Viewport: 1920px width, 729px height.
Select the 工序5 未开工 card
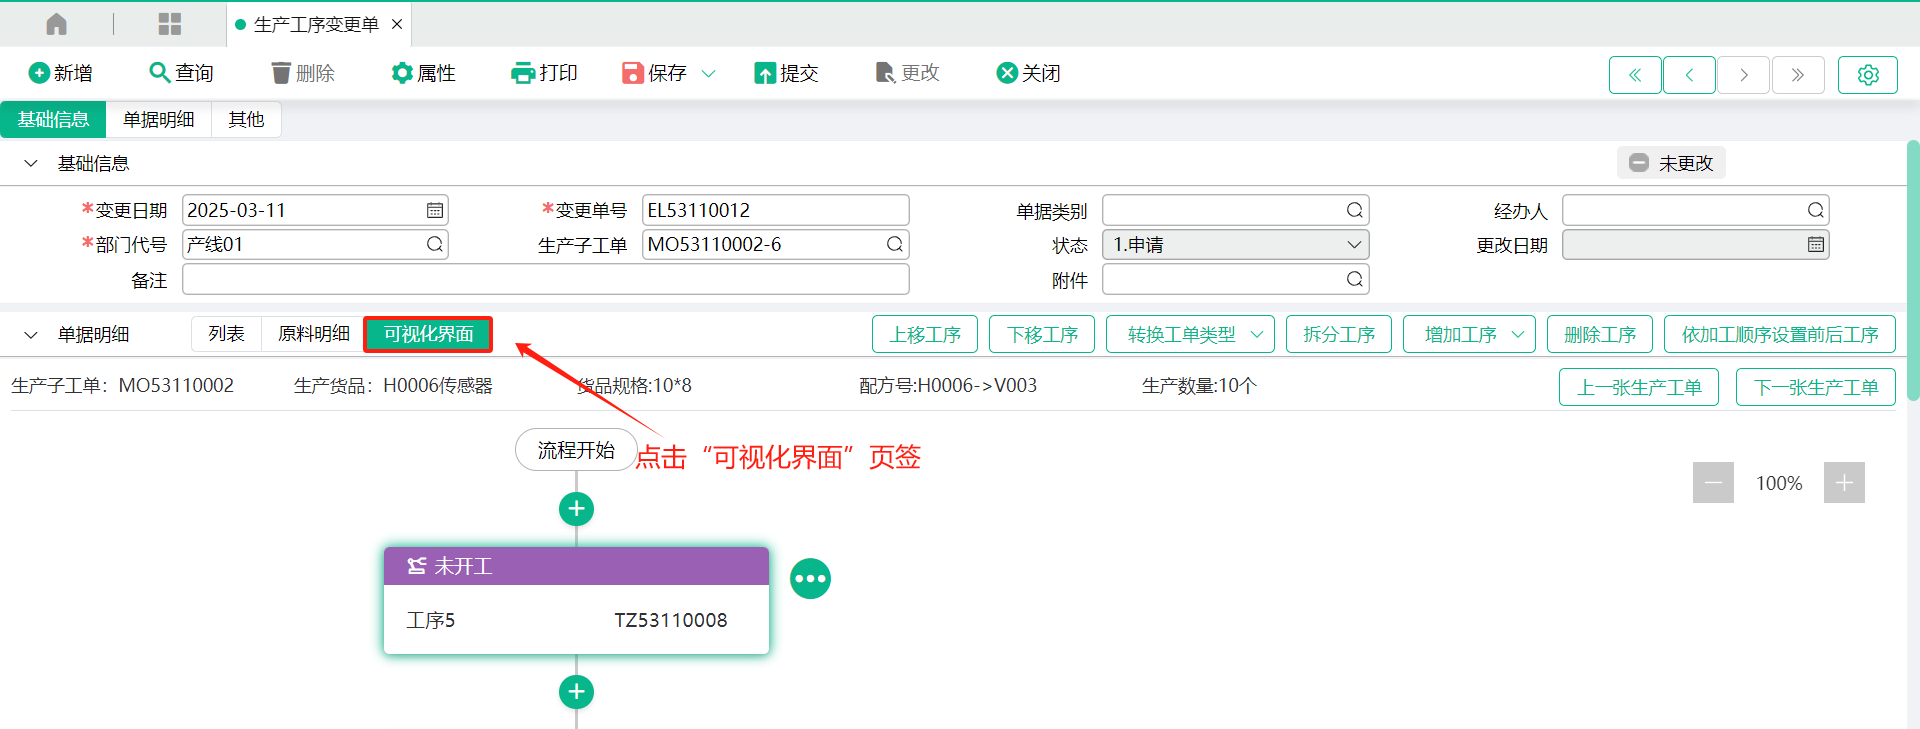click(x=576, y=600)
